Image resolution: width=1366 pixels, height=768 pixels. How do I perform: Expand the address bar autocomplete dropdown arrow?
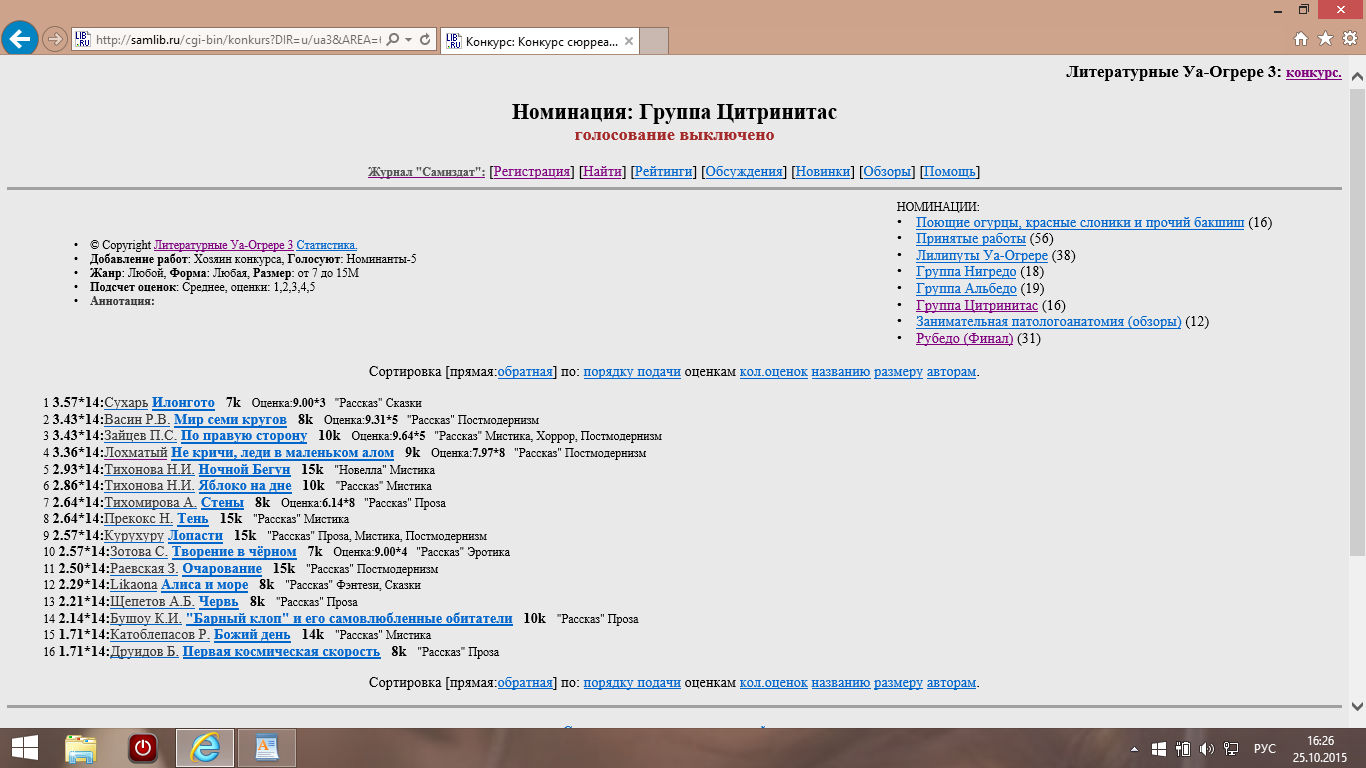[x=408, y=40]
